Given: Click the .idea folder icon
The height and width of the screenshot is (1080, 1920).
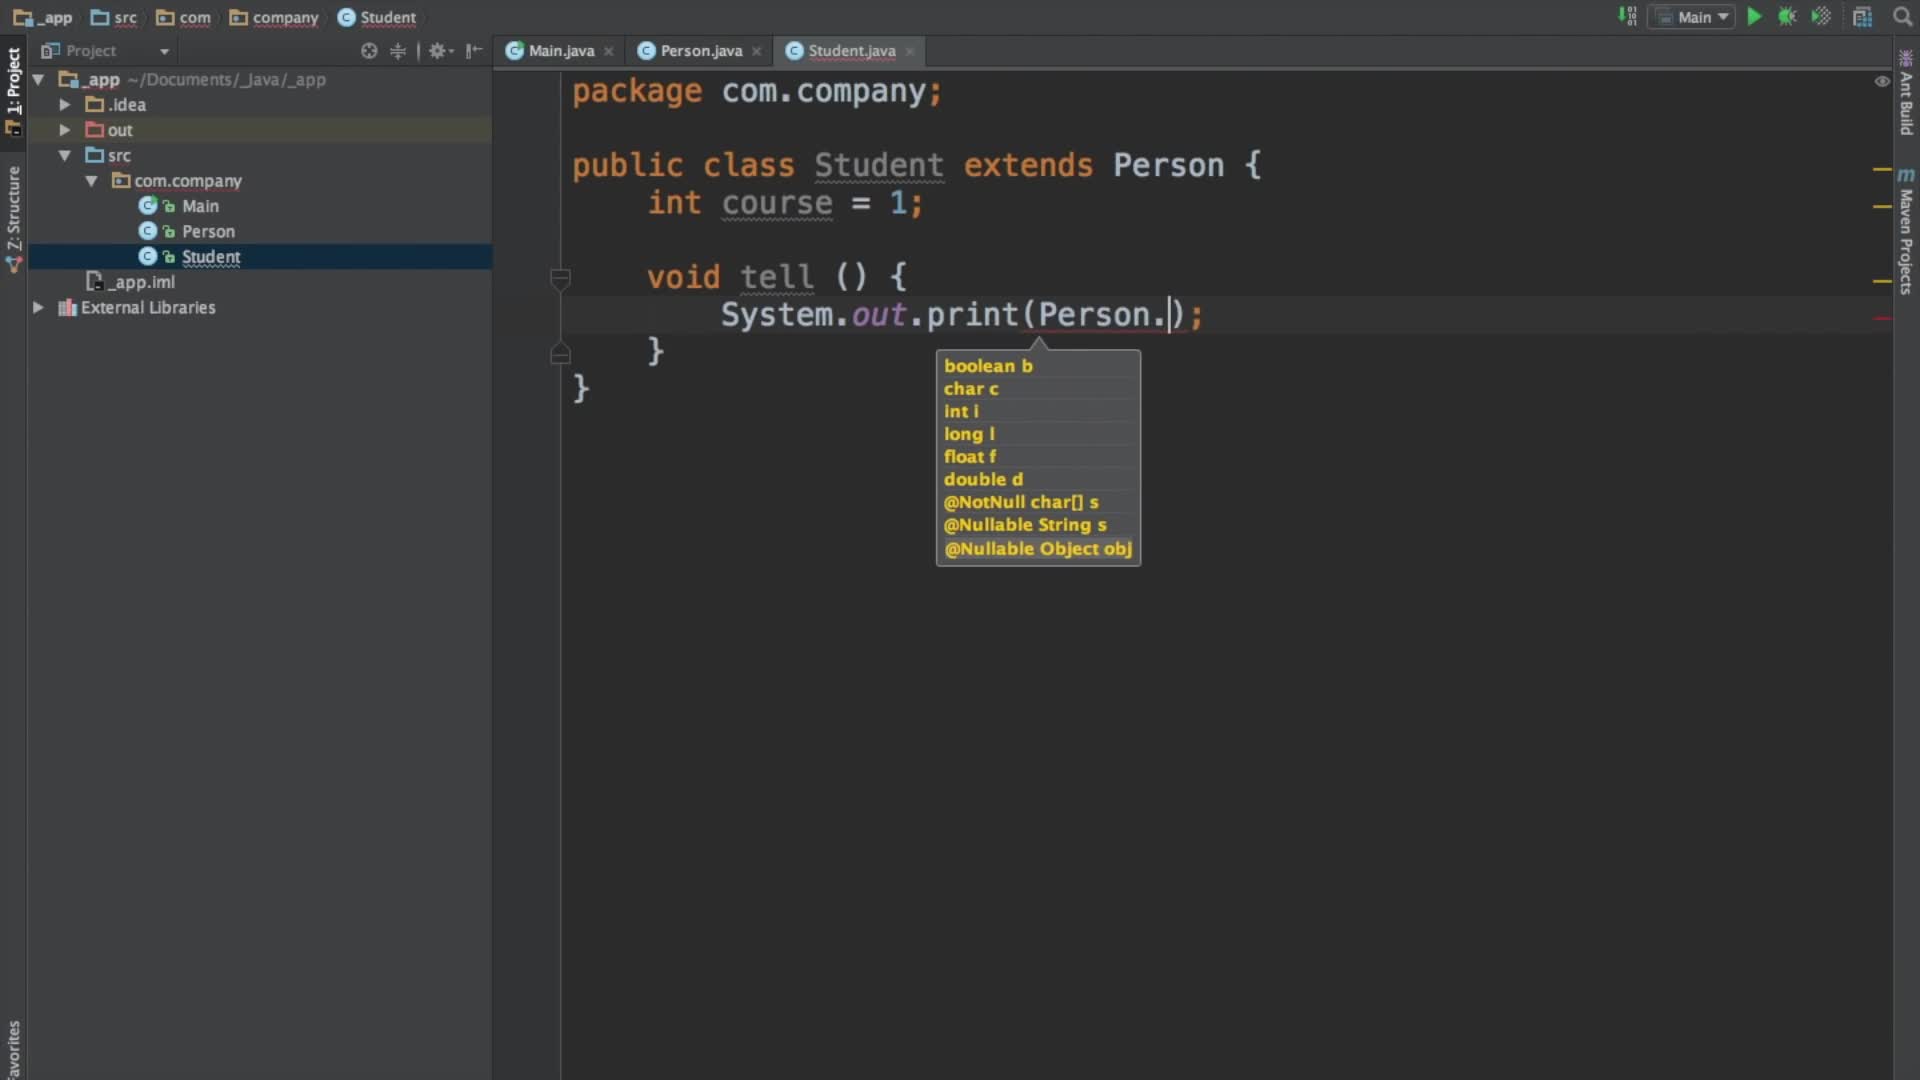Looking at the screenshot, I should tap(95, 104).
